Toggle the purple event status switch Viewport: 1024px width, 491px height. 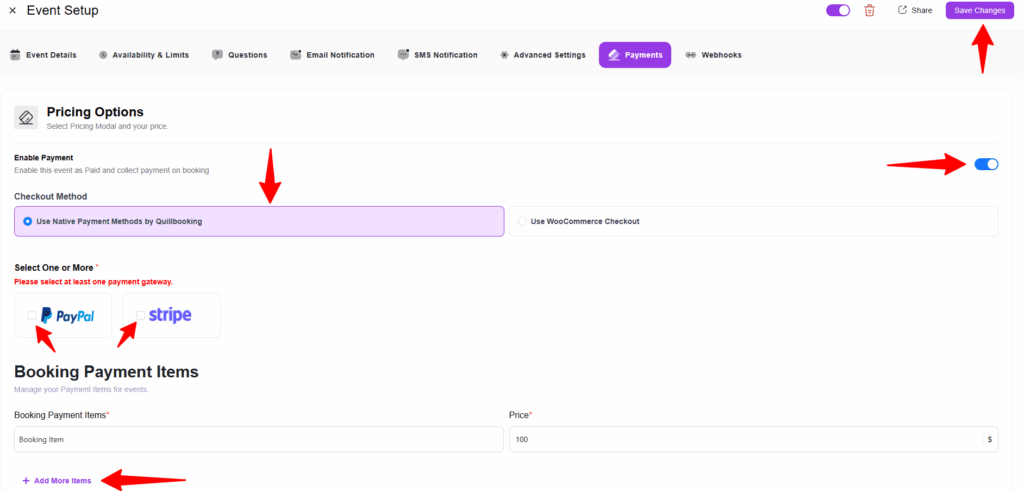click(838, 10)
